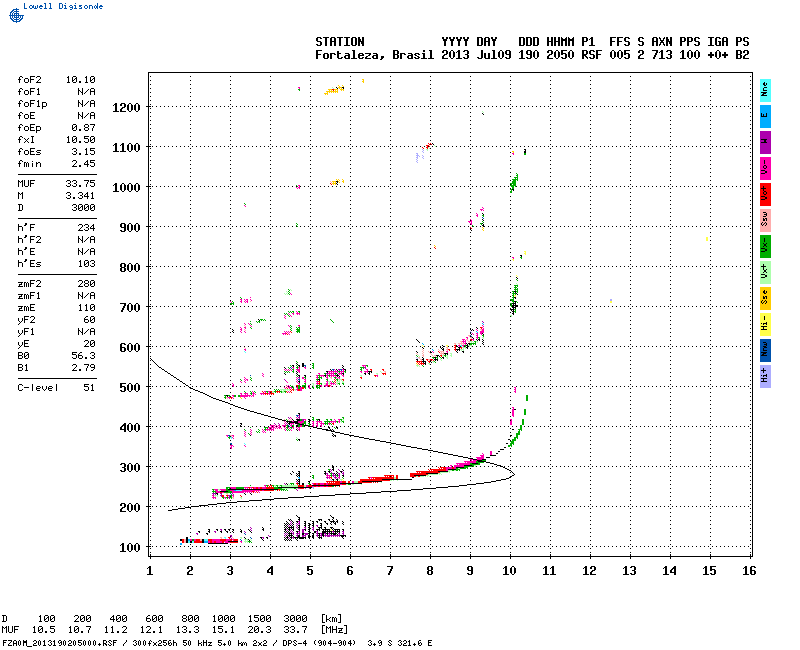This screenshot has width=800, height=650.
Task: Click the MUF table value 20.3
Action: tap(259, 630)
